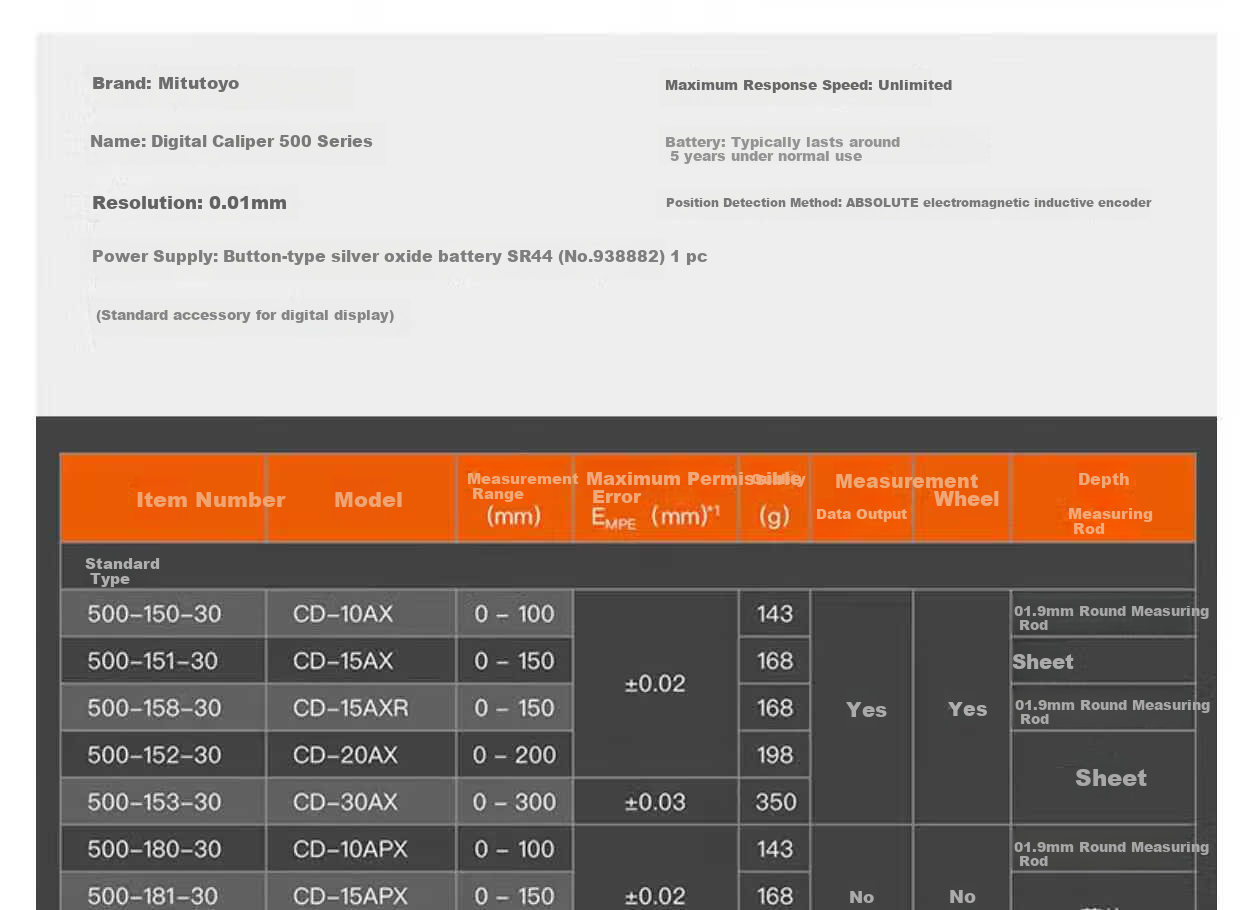Image resolution: width=1259 pixels, height=910 pixels.
Task: Click the "Standard Type" section label
Action: [x=122, y=571]
